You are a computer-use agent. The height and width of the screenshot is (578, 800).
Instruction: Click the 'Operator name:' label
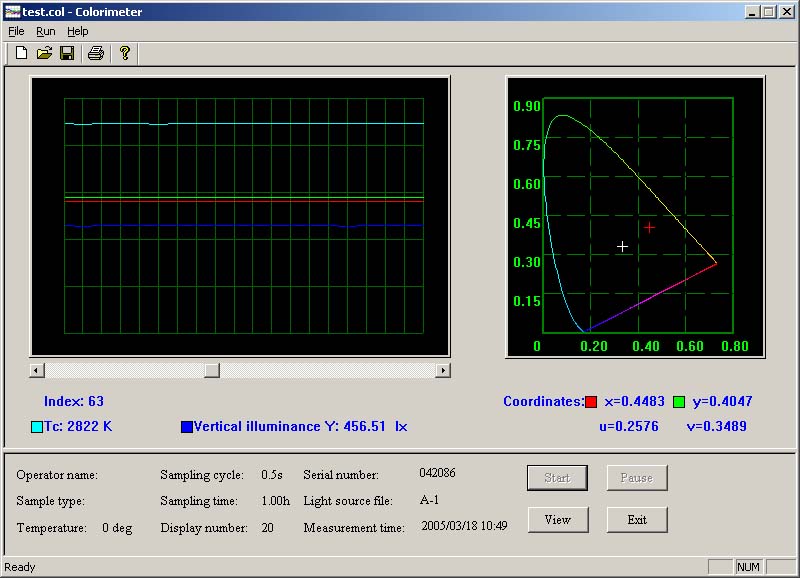click(57, 475)
